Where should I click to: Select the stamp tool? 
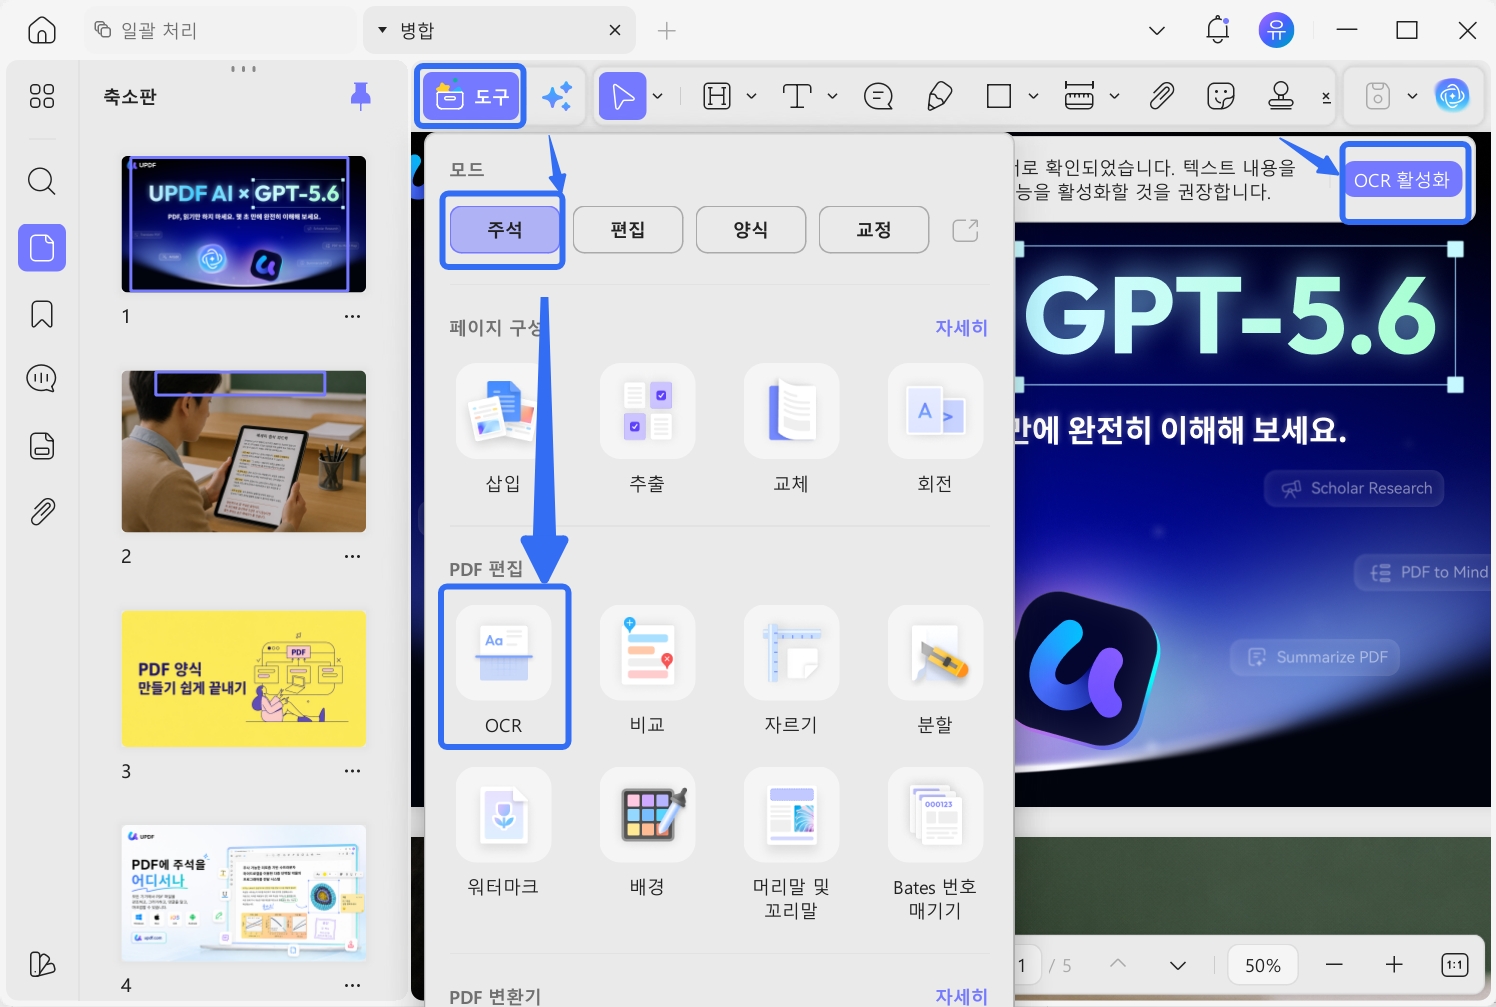tap(1281, 96)
